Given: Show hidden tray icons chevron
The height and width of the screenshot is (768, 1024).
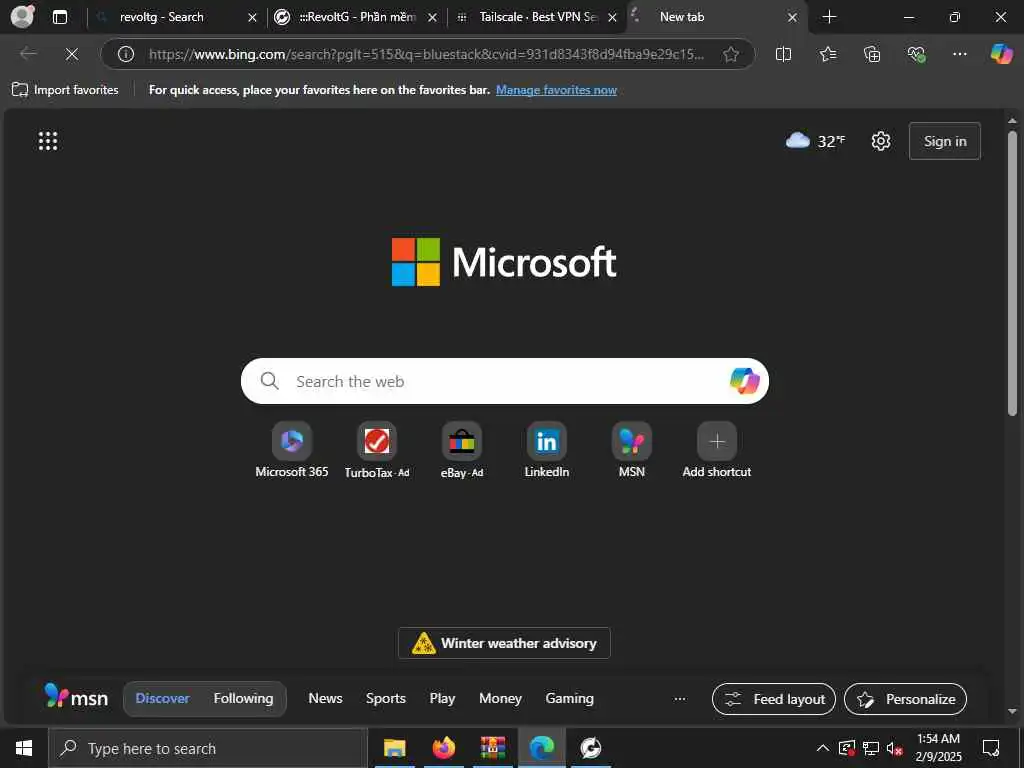Looking at the screenshot, I should click(x=823, y=748).
